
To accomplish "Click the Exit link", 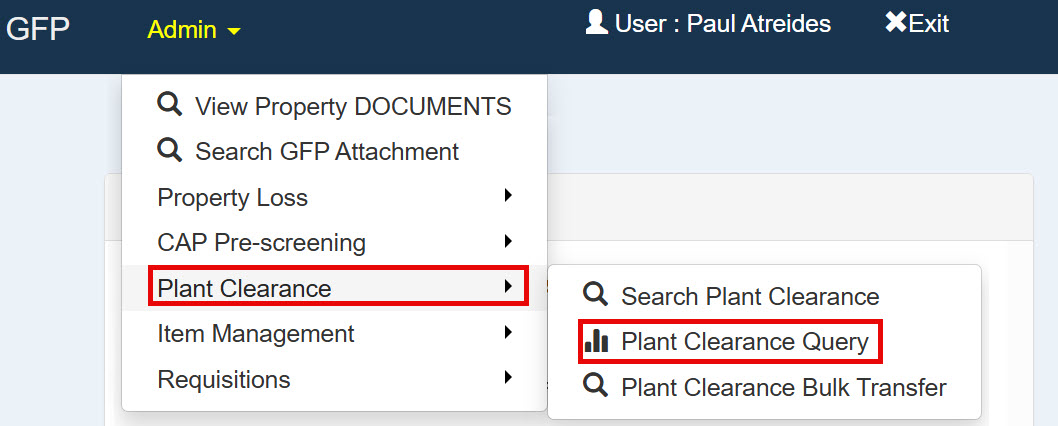I will coord(928,23).
